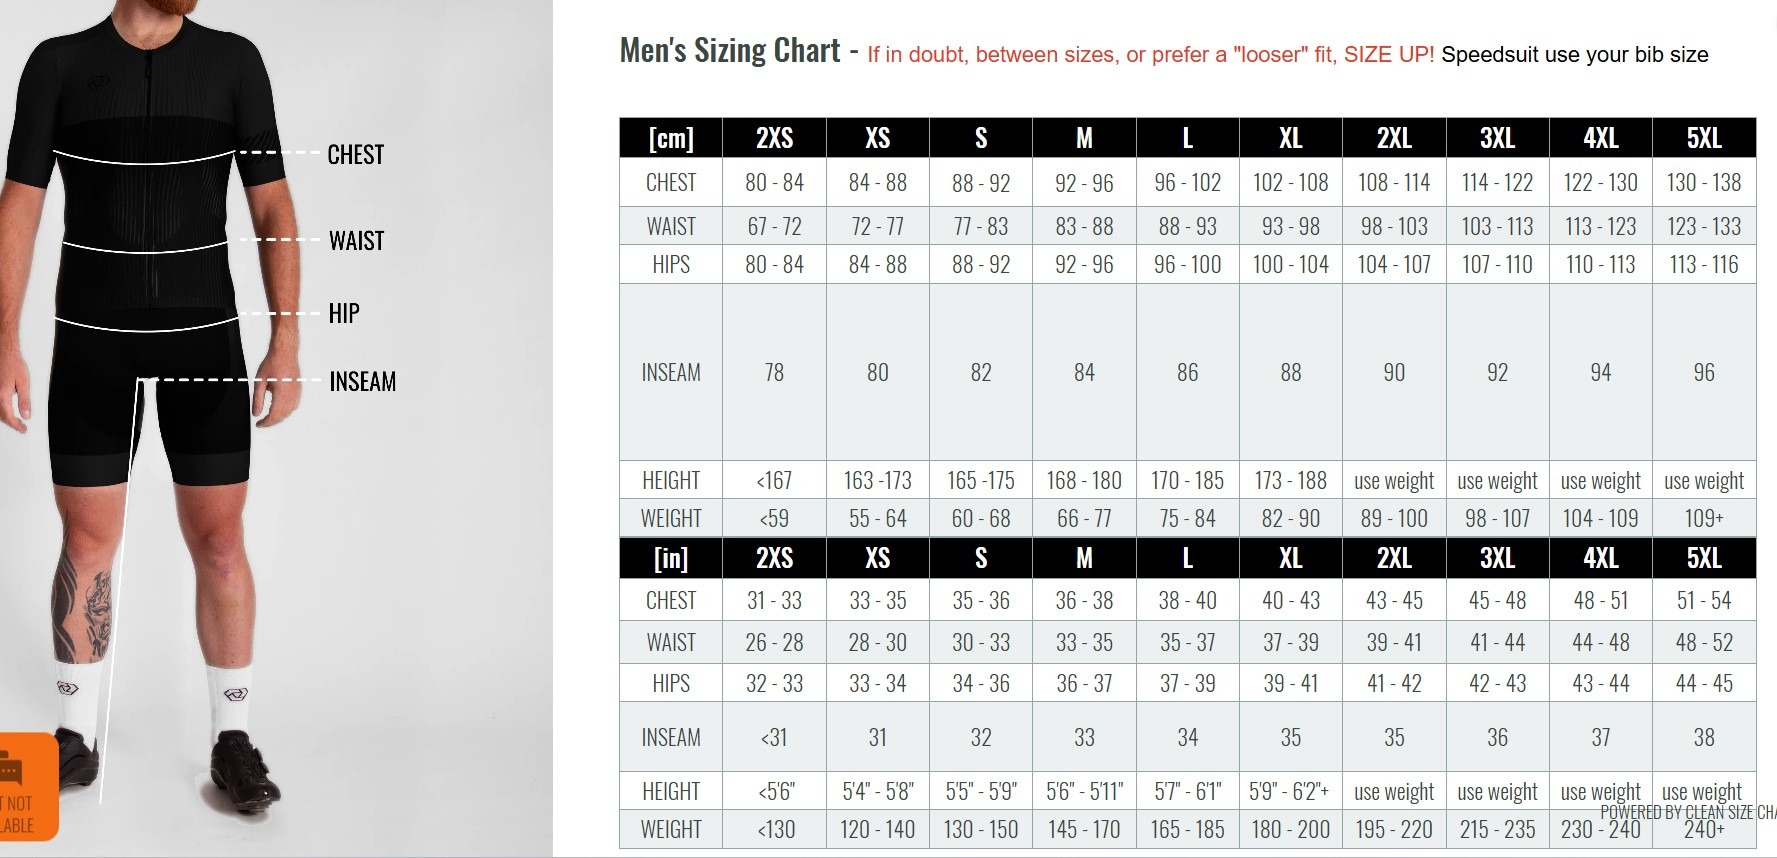Open the Powered by Clean Size Charts link
This screenshot has width=1777, height=858.
tap(1688, 812)
